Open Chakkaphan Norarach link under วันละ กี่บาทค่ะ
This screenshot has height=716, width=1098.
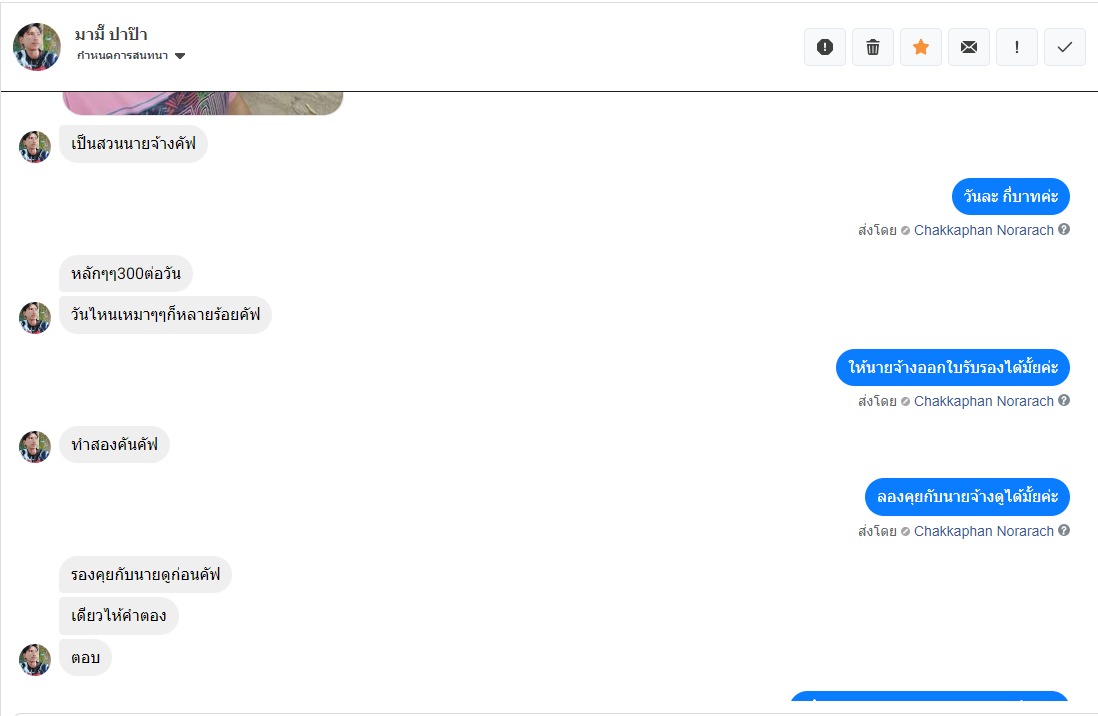pos(983,230)
